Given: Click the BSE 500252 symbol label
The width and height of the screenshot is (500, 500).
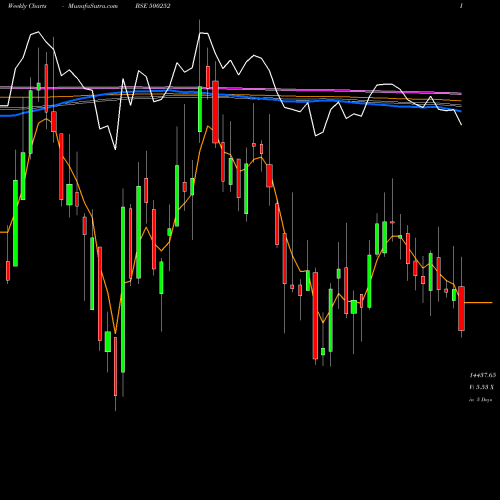Looking at the screenshot, I should [153, 6].
